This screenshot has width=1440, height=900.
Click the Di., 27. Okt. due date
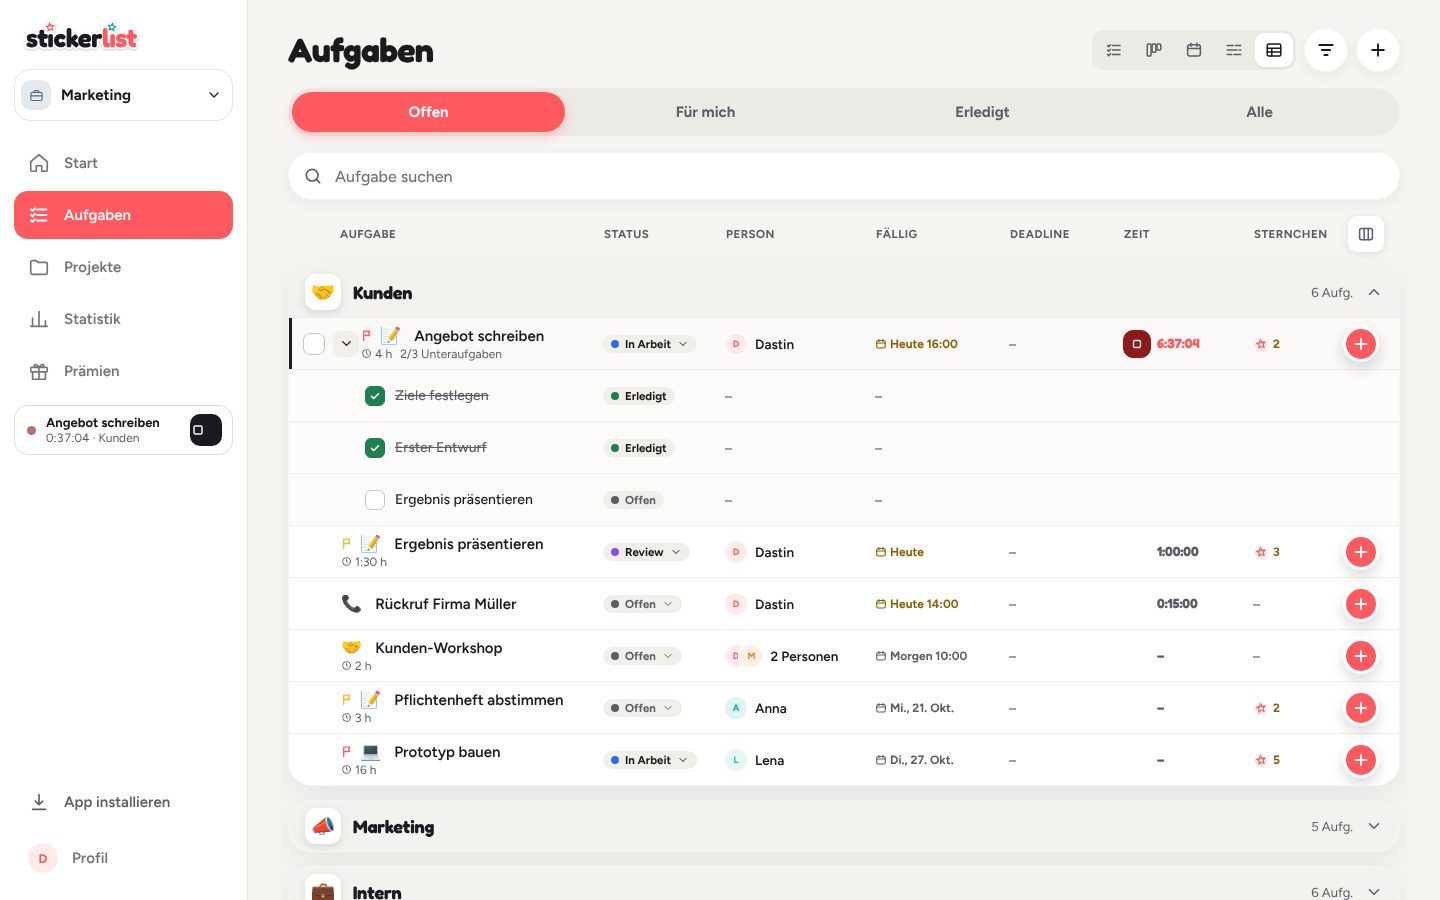(915, 760)
